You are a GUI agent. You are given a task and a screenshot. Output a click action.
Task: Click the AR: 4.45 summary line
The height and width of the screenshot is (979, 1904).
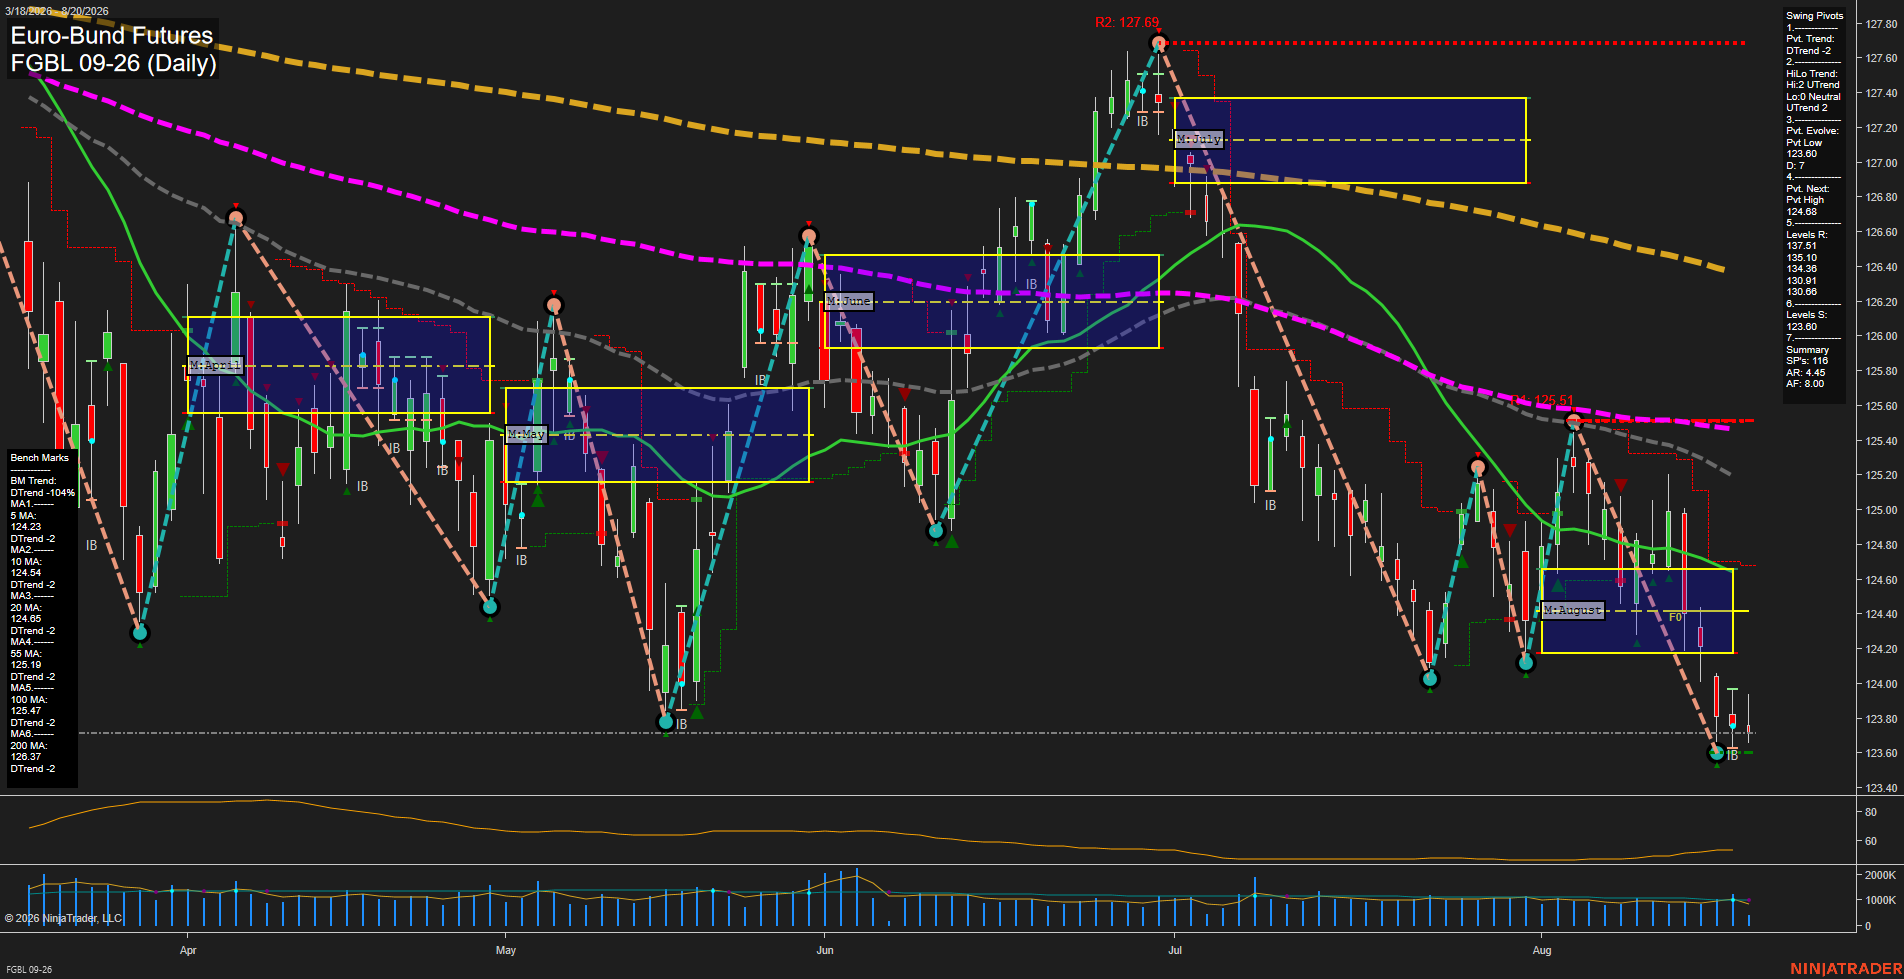click(1805, 373)
